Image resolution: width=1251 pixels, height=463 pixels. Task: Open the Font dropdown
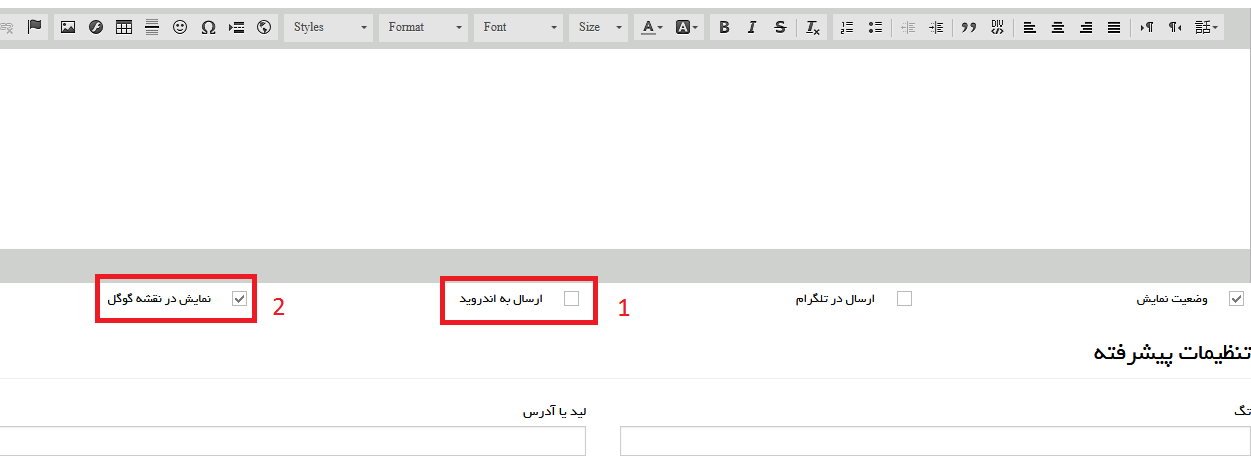(519, 27)
